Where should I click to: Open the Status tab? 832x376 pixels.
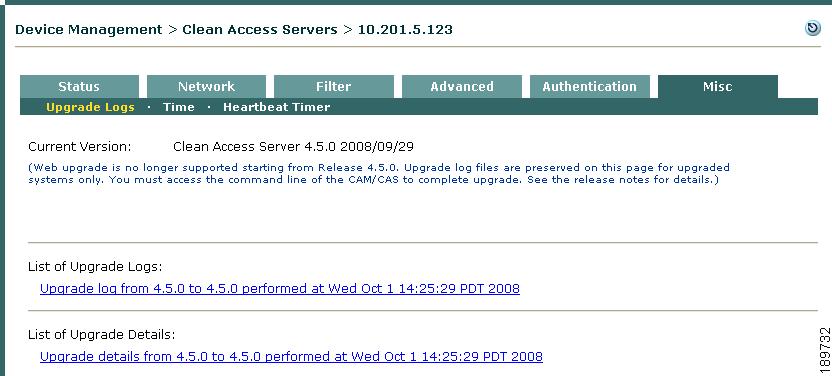click(79, 86)
